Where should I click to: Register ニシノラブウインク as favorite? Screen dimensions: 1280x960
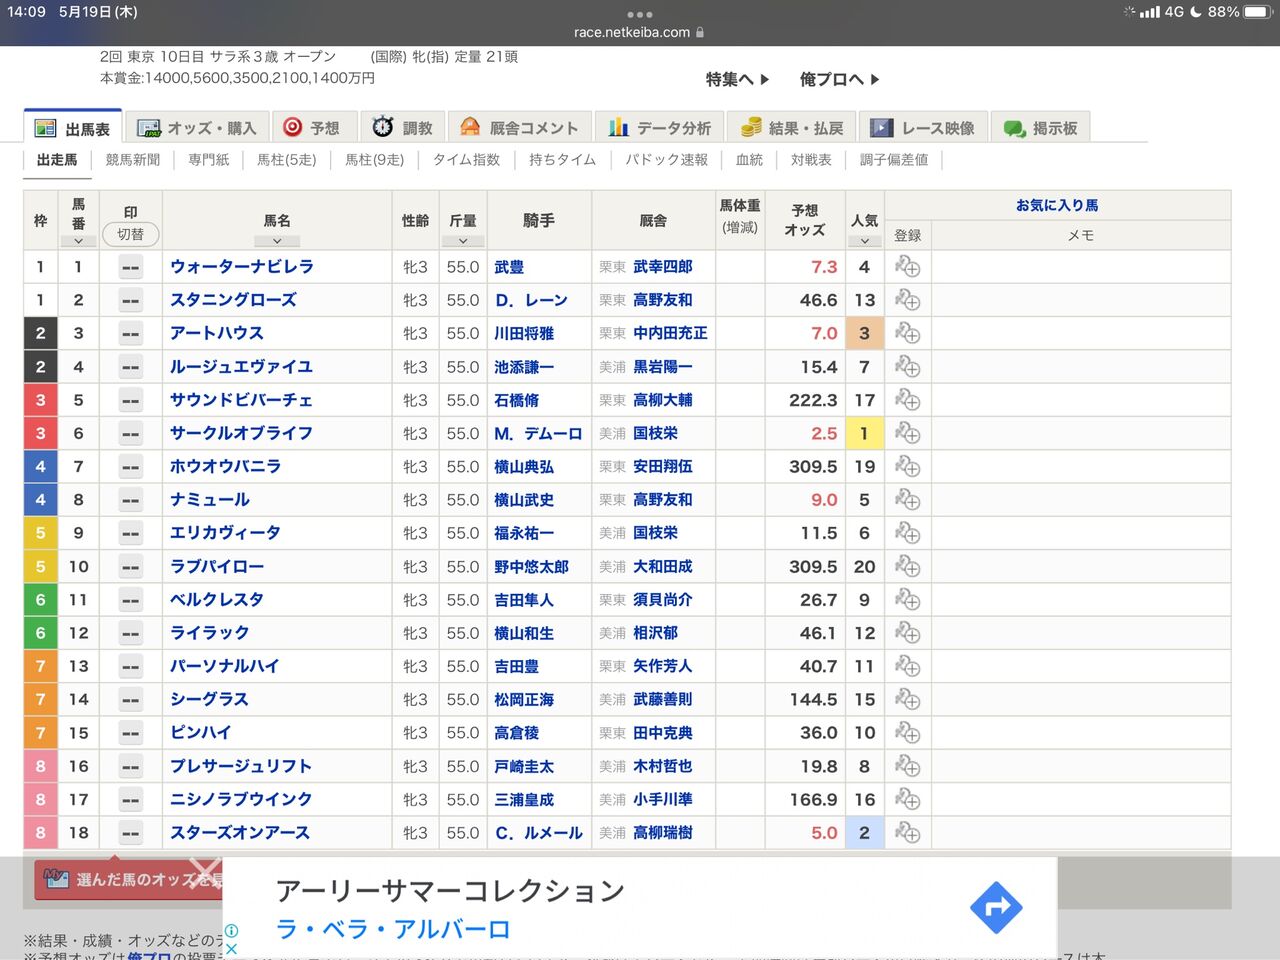[x=907, y=800]
